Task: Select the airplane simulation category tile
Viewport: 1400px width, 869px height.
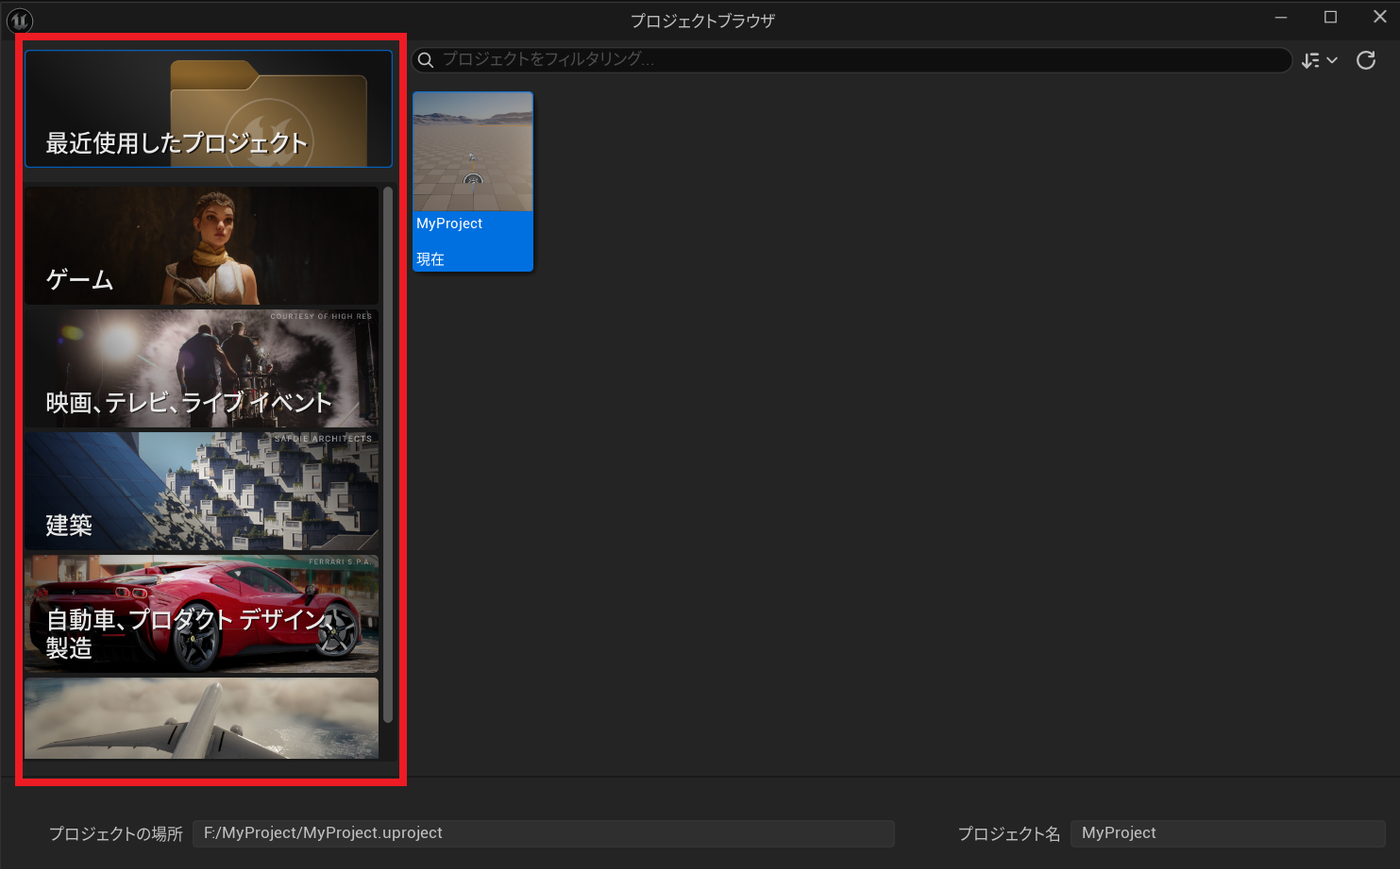Action: pyautogui.click(x=202, y=719)
